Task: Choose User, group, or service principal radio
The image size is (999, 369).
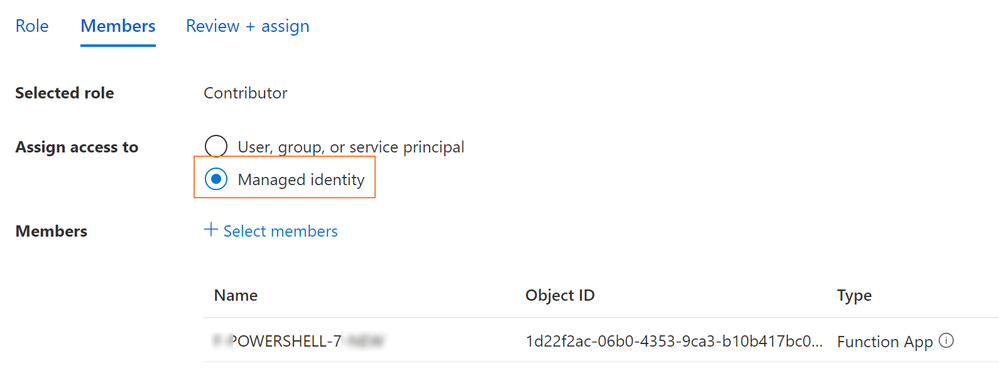Action: click(216, 147)
